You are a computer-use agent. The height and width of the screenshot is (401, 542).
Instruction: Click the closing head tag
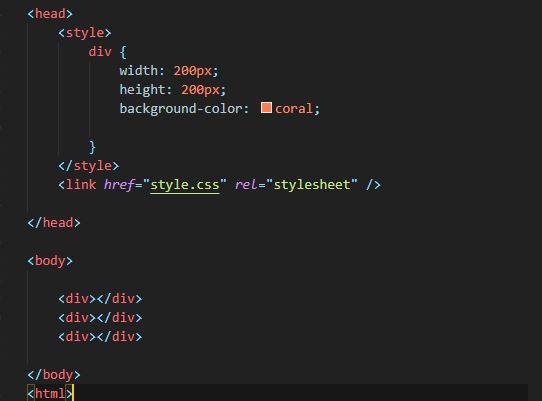click(54, 223)
